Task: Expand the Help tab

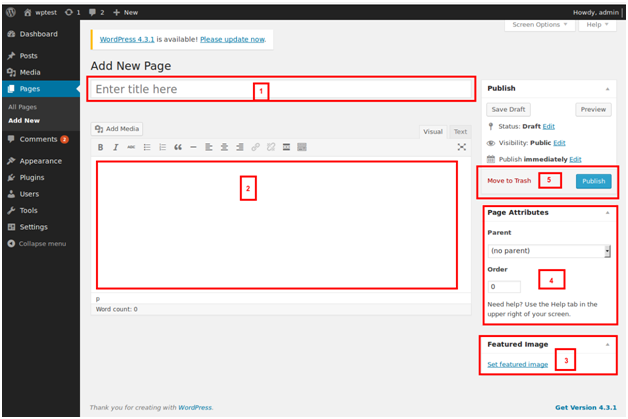Action: (597, 25)
